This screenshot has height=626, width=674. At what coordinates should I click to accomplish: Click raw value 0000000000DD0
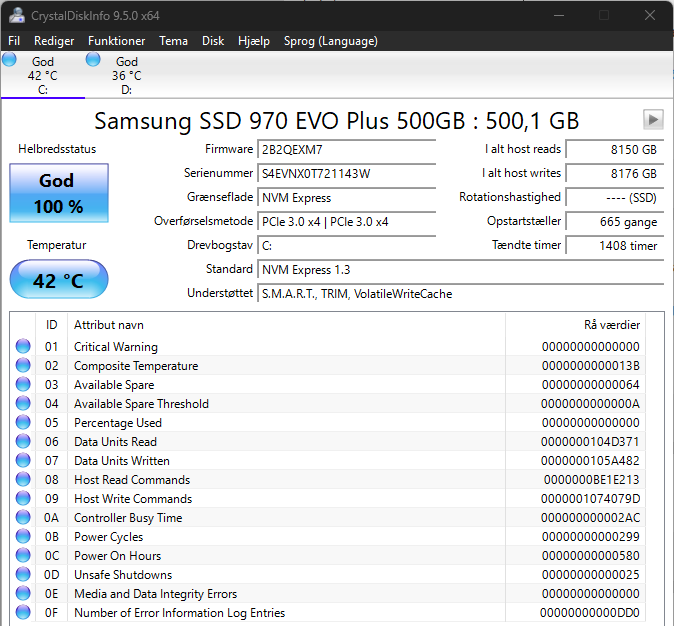tap(590, 613)
